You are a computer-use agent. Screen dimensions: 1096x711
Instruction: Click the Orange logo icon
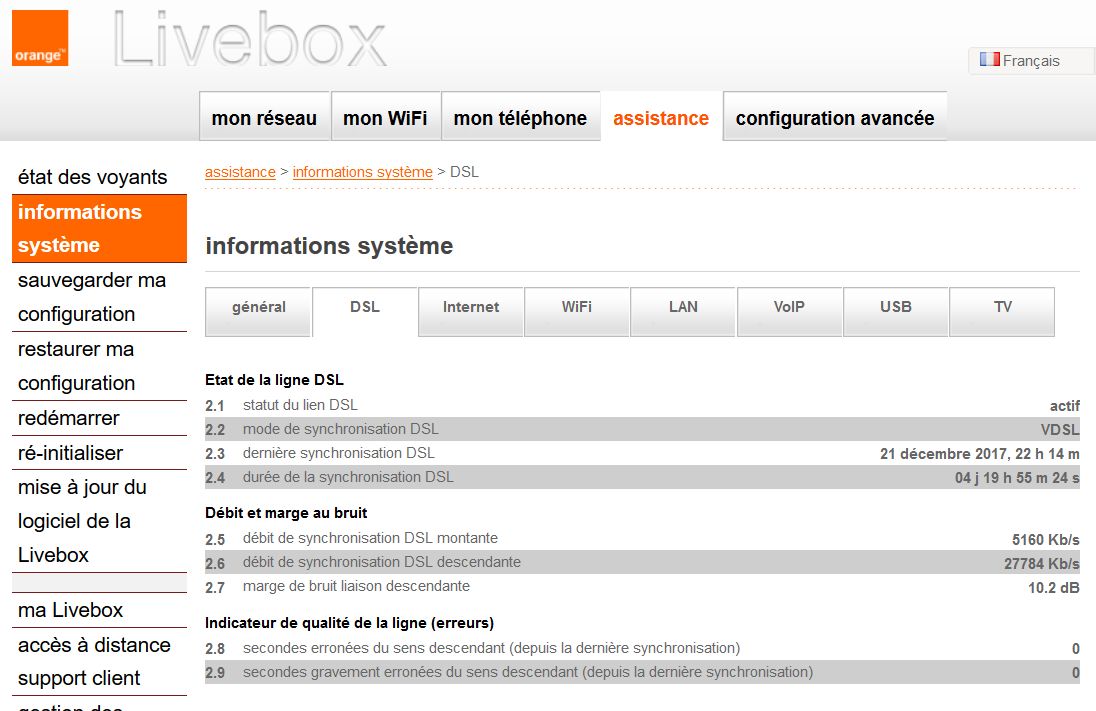(x=40, y=38)
